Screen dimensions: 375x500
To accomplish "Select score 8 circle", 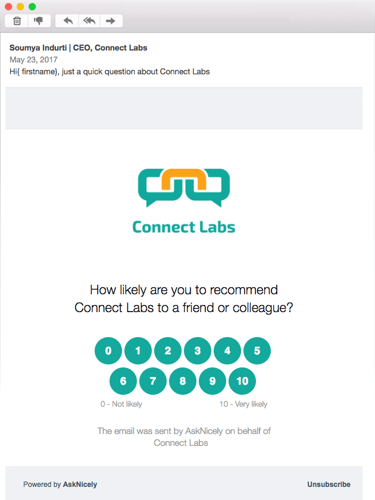I will [x=183, y=381].
